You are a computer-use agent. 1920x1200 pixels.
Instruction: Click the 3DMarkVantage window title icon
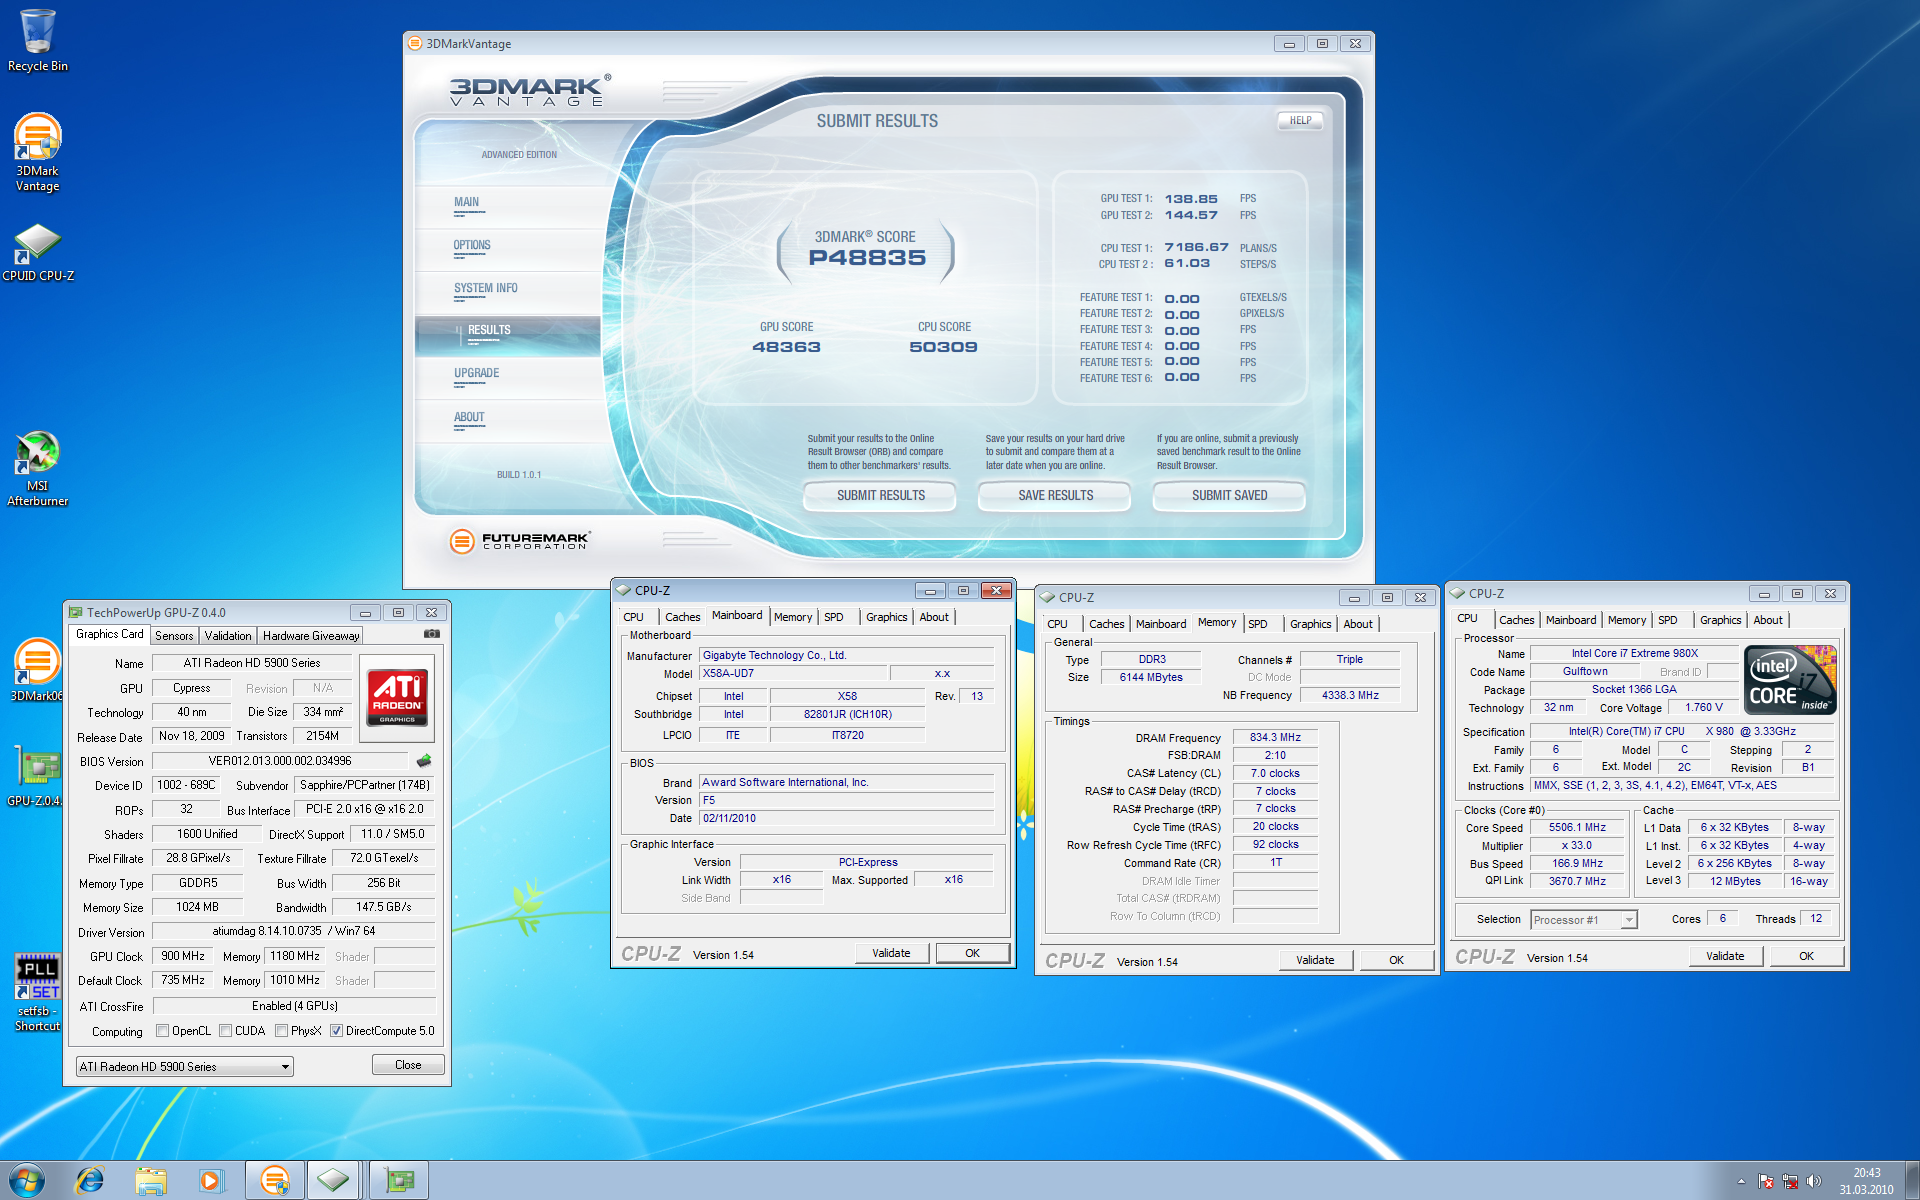(415, 43)
